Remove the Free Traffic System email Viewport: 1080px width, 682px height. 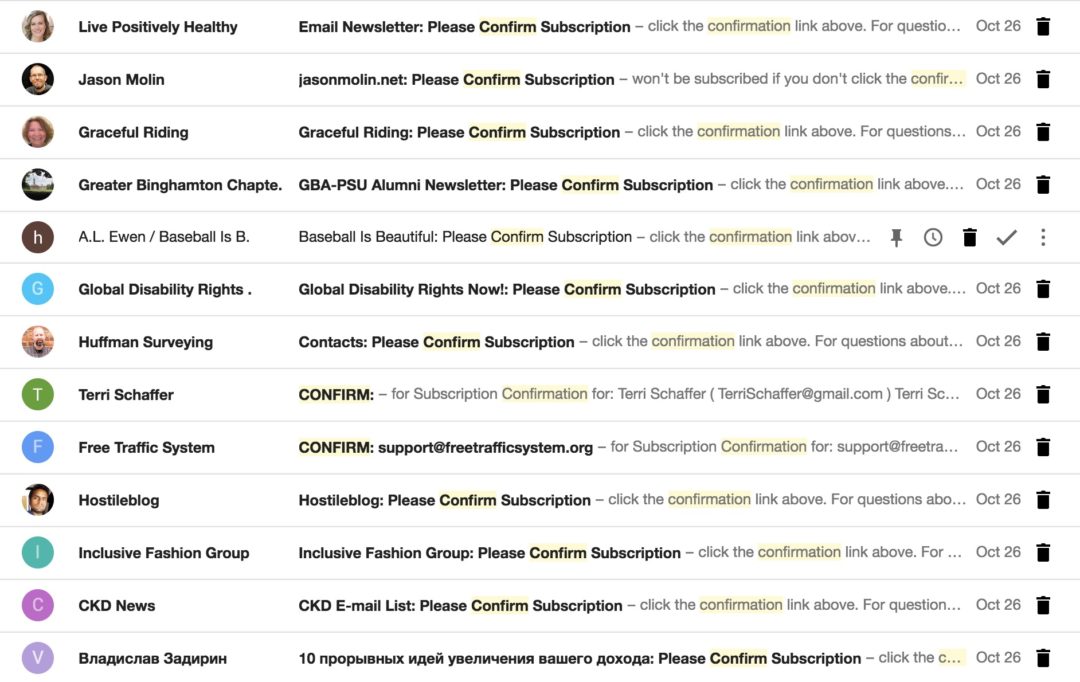coord(1043,447)
